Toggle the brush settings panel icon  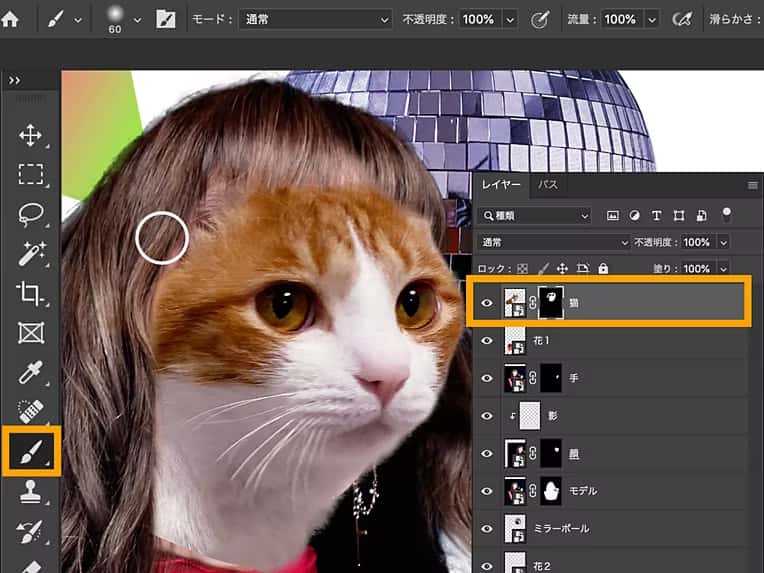point(166,19)
